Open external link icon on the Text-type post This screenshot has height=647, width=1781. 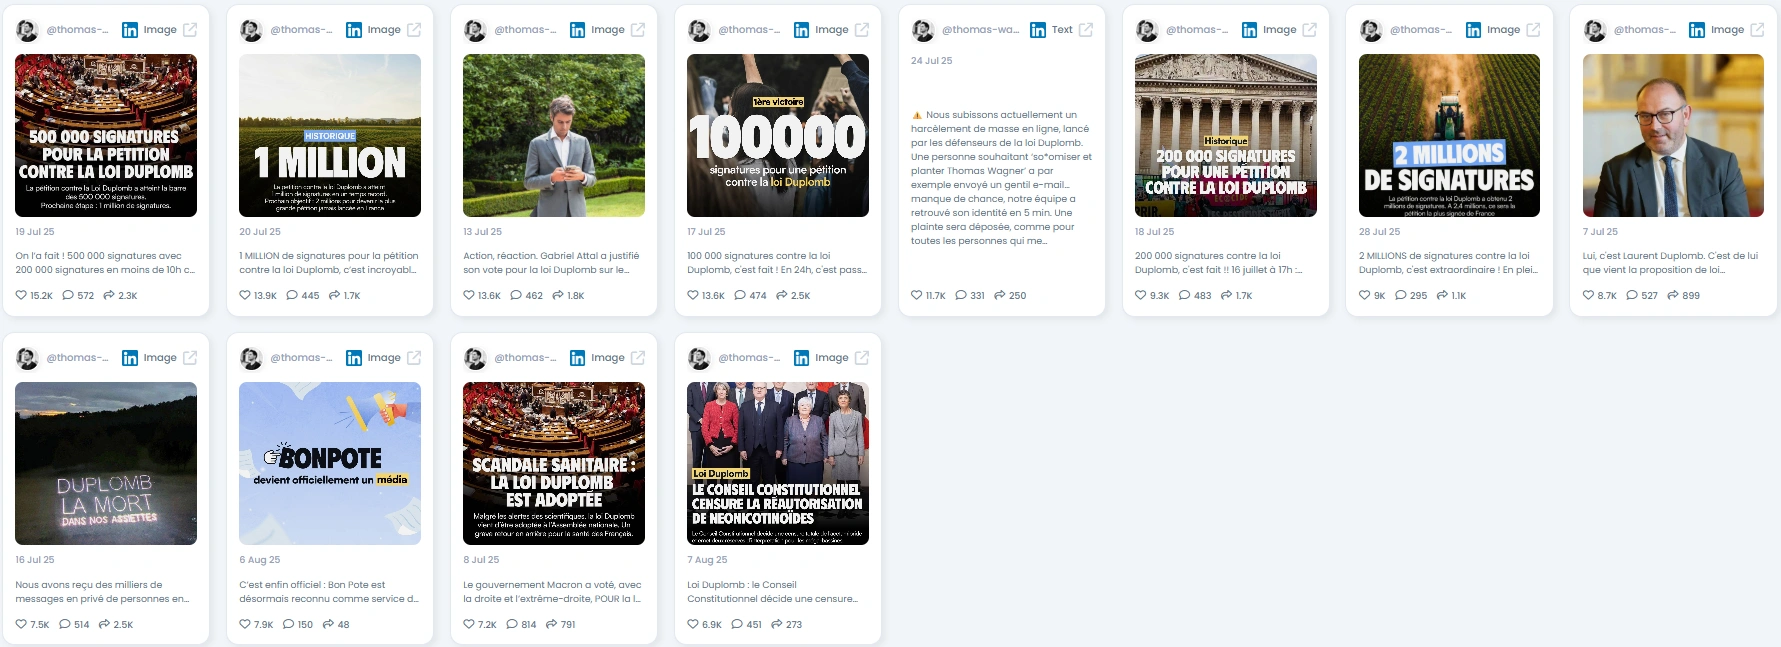1086,30
